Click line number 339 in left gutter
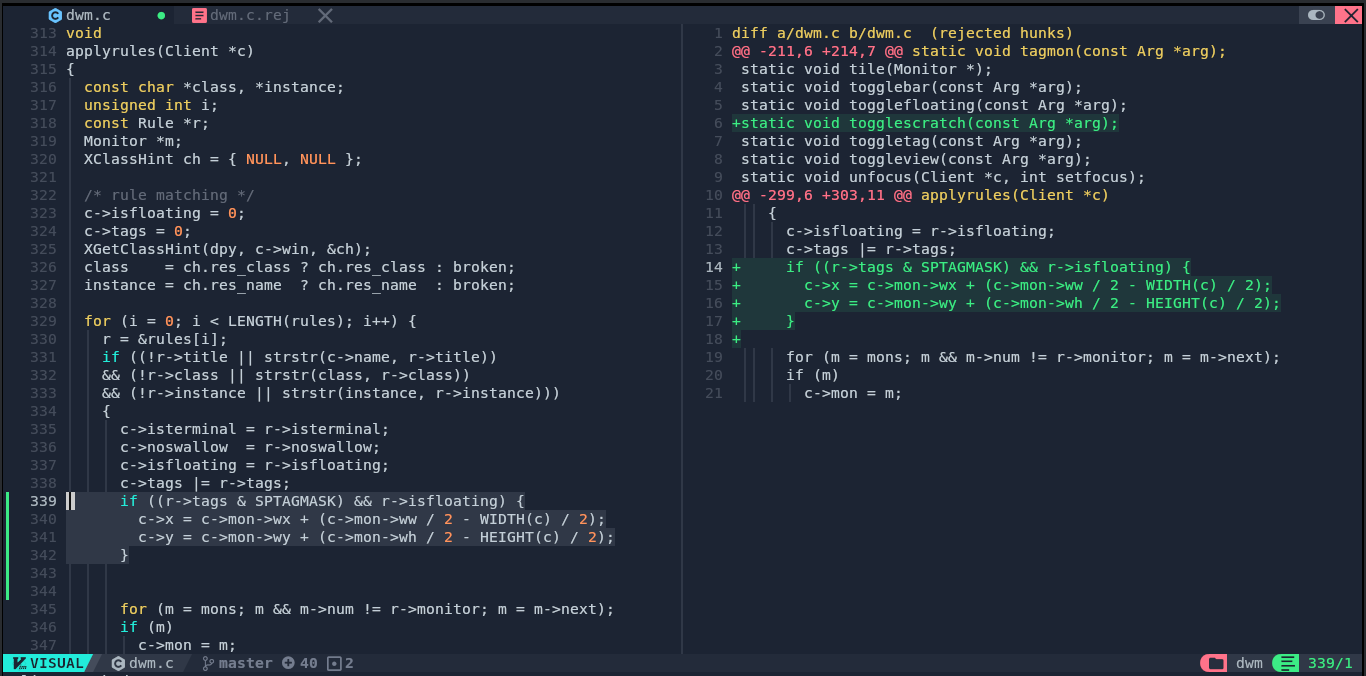Viewport: 1366px width, 676px height. coord(43,501)
